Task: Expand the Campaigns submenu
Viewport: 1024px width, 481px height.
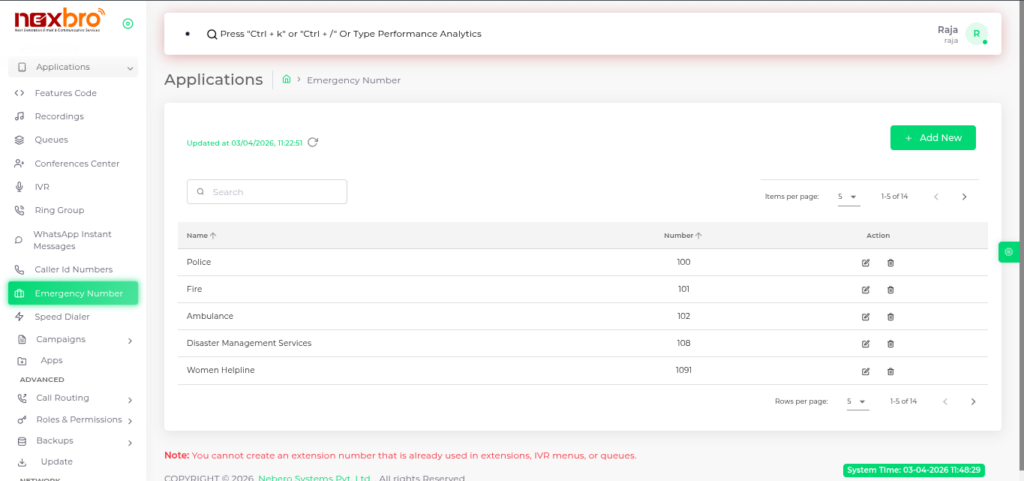Action: click(x=130, y=340)
